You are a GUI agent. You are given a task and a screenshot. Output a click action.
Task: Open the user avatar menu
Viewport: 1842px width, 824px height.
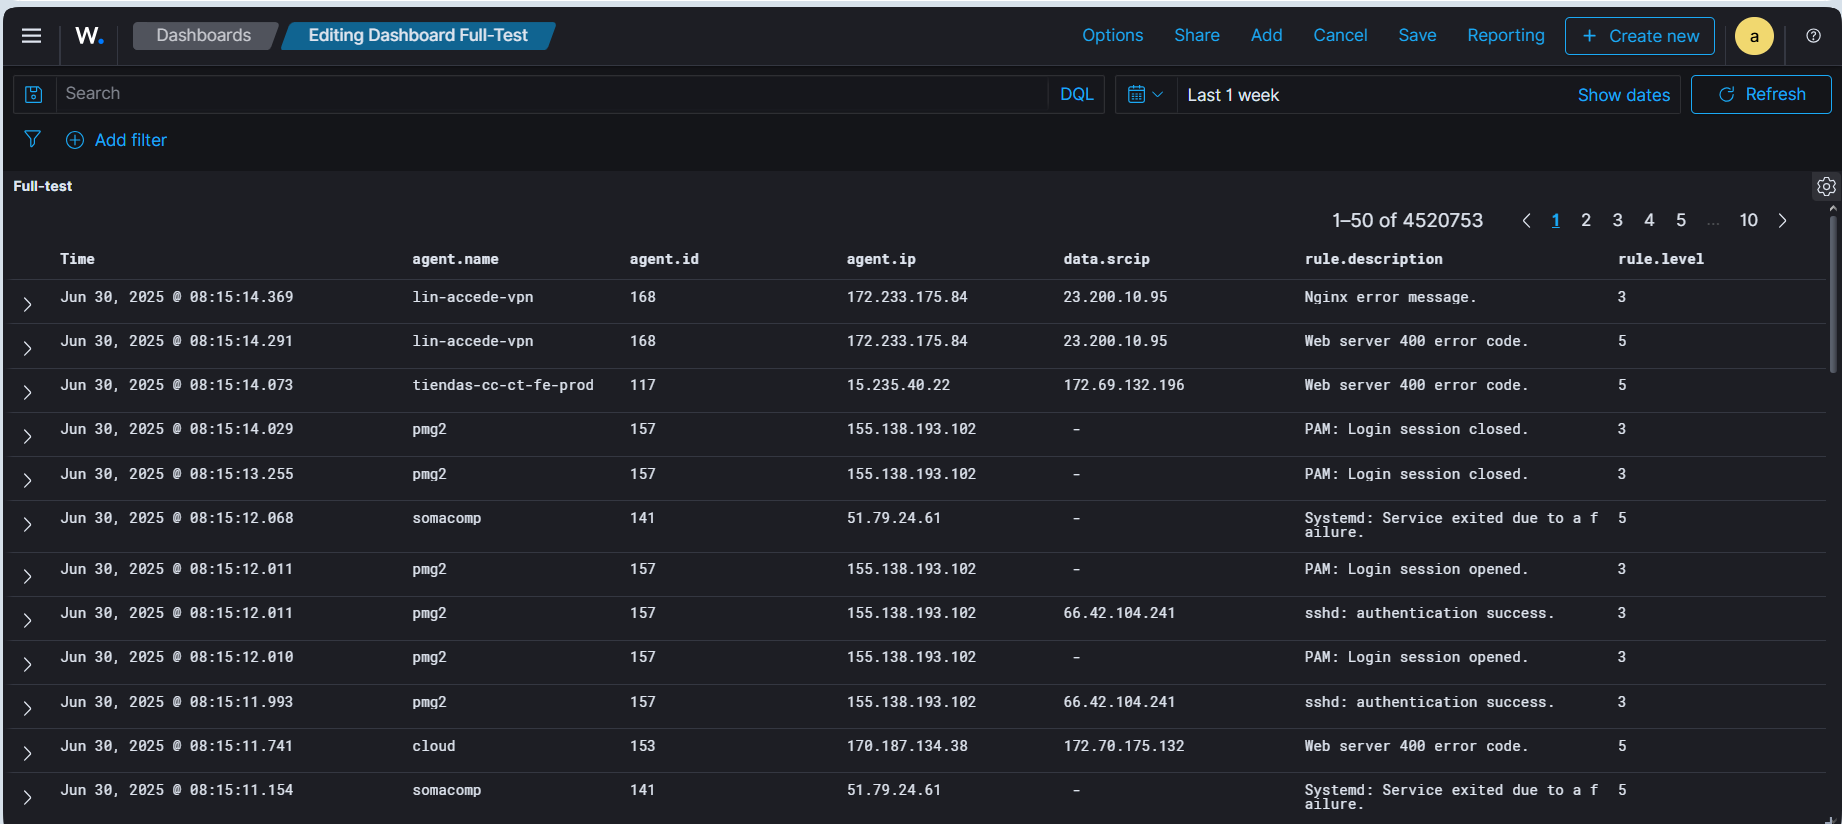tap(1754, 36)
